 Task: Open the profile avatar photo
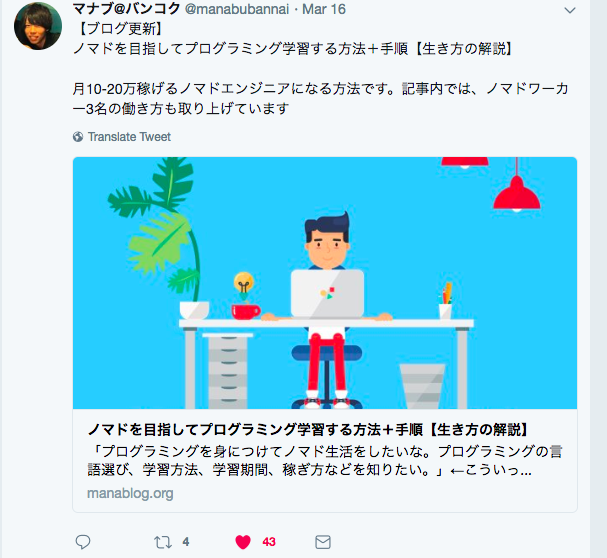[38, 26]
